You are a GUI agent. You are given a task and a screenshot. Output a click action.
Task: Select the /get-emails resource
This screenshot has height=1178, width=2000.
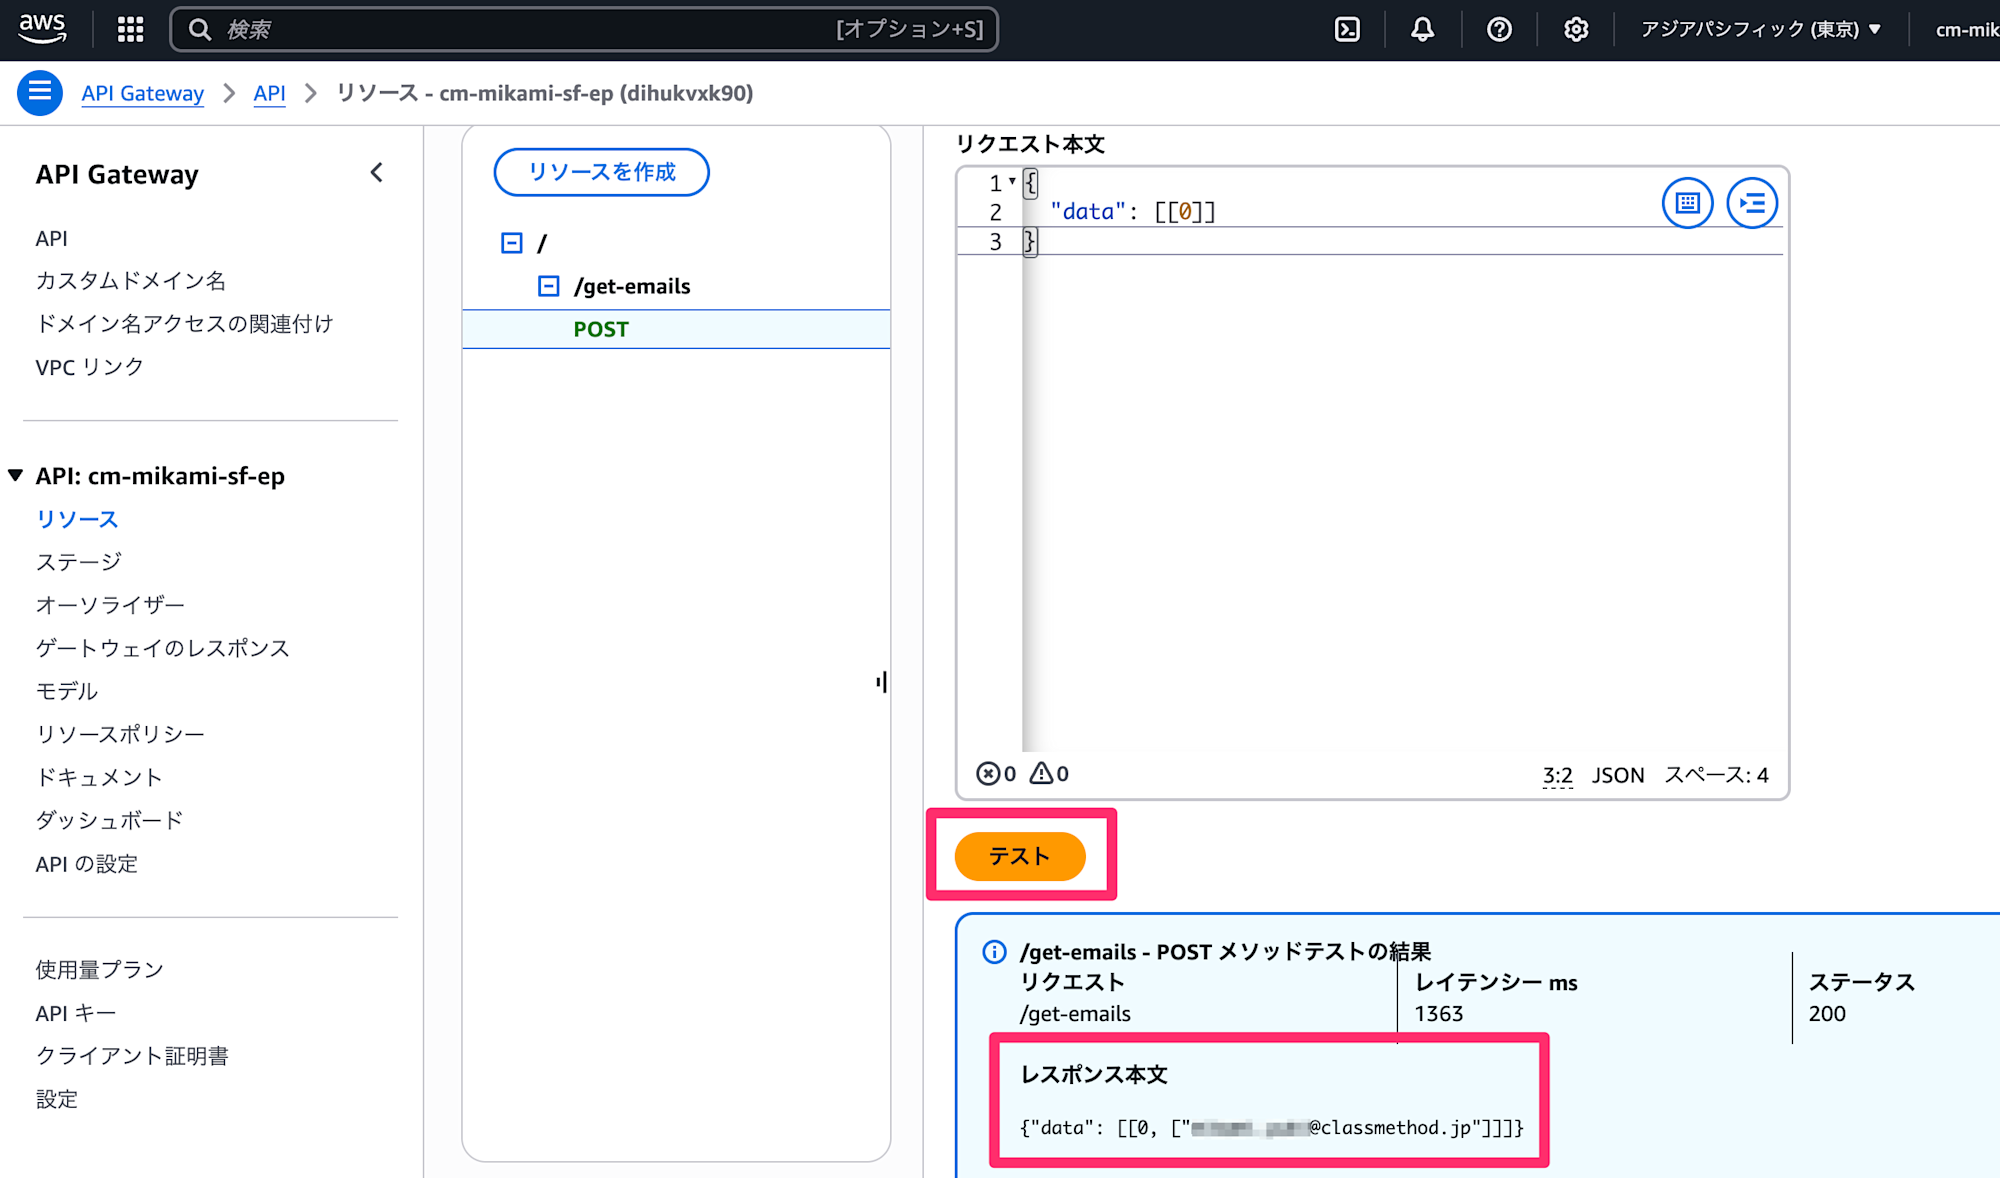[632, 286]
